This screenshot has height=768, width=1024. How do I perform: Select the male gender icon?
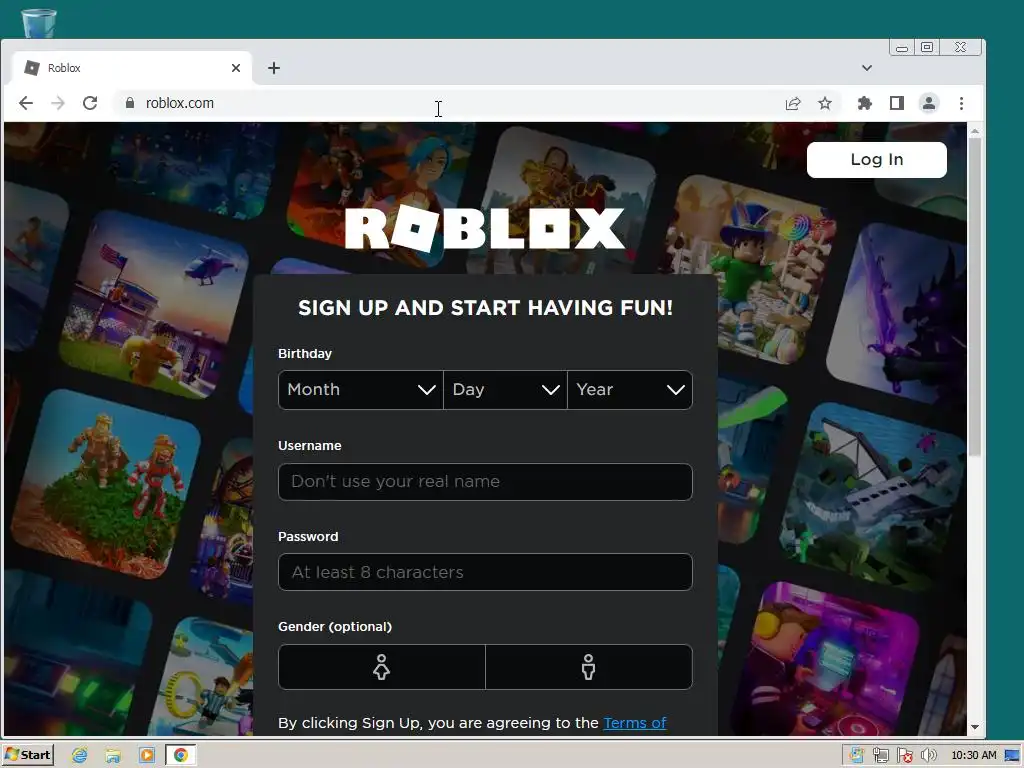588,667
